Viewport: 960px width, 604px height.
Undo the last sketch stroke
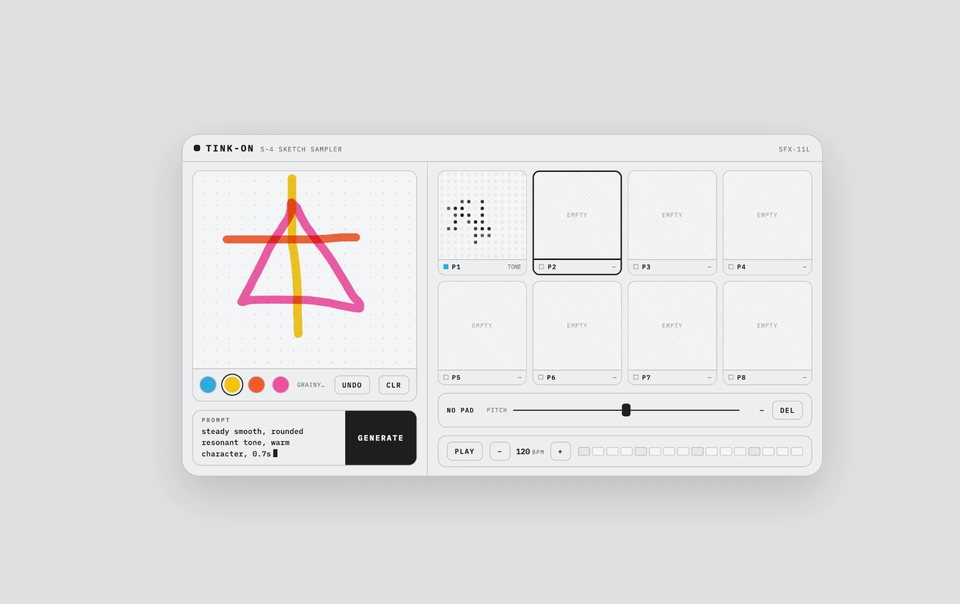[352, 385]
